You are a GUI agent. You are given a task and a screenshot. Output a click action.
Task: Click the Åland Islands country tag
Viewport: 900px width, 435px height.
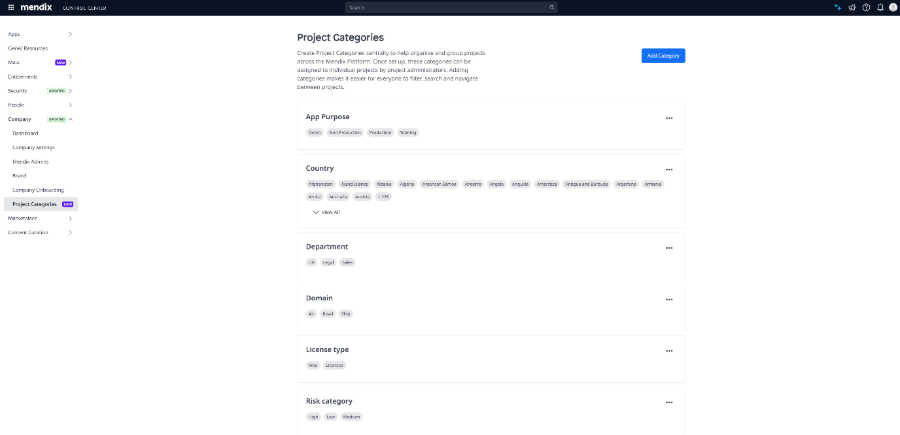coord(355,184)
